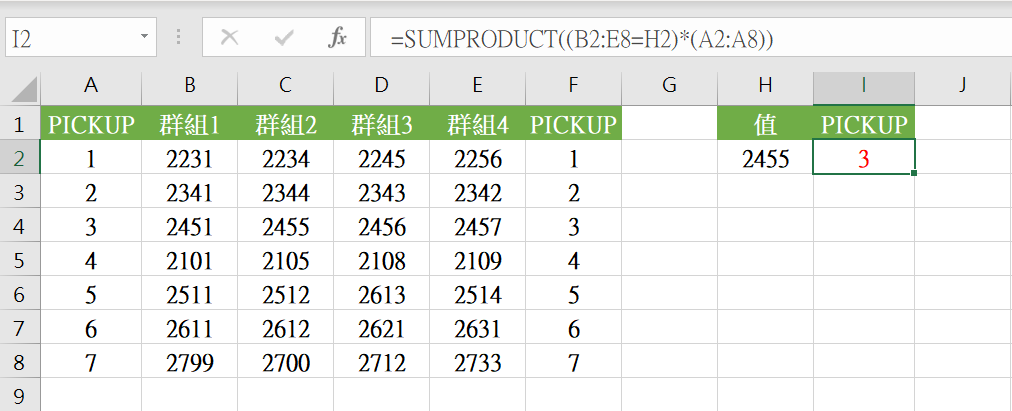Open Insert Function fx dialog

pos(338,38)
